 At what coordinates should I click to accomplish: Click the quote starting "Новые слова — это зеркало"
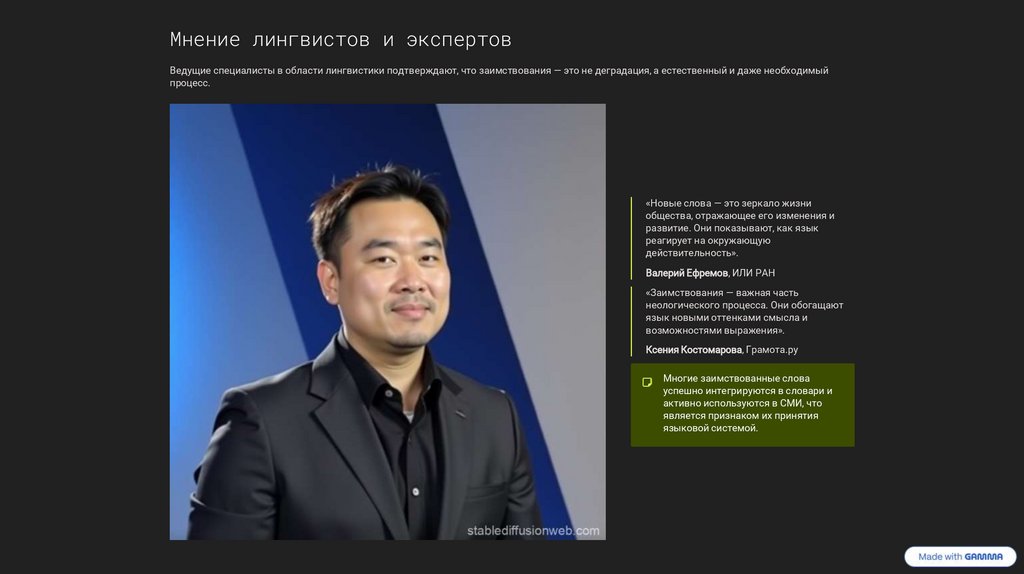741,228
